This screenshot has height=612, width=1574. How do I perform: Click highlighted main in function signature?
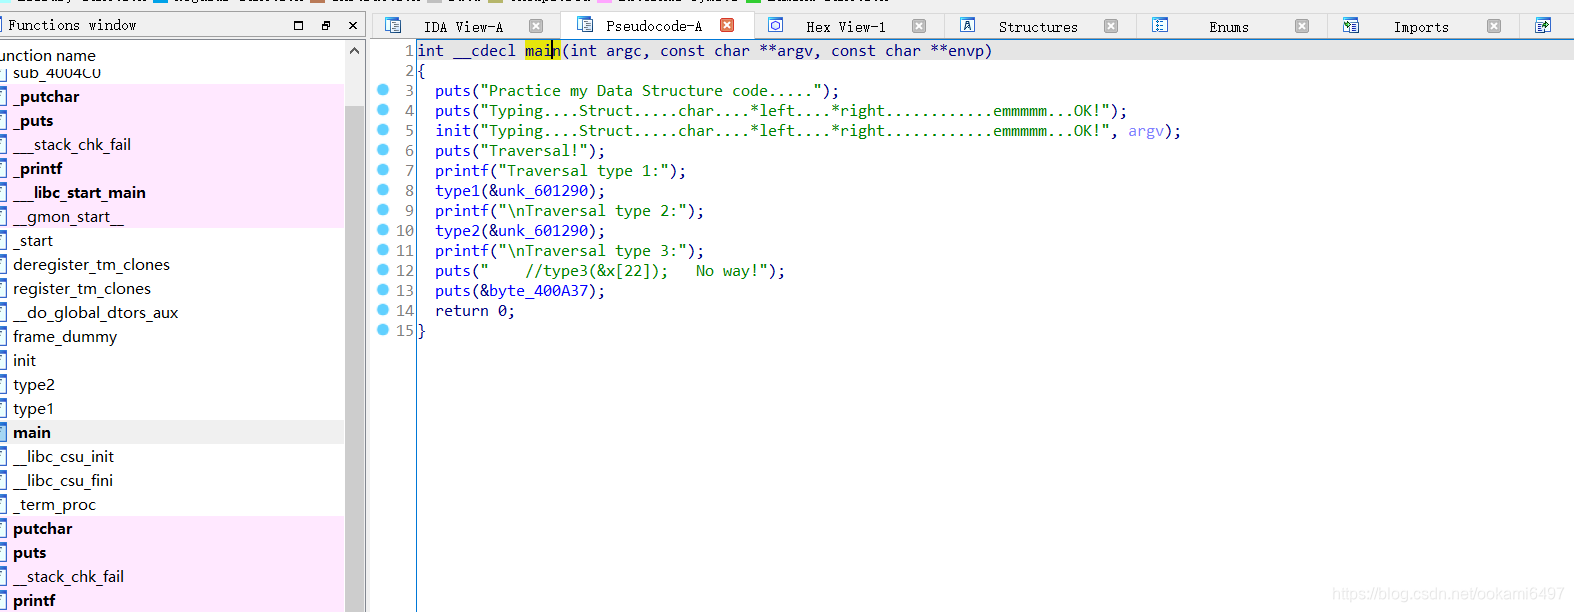[543, 51]
